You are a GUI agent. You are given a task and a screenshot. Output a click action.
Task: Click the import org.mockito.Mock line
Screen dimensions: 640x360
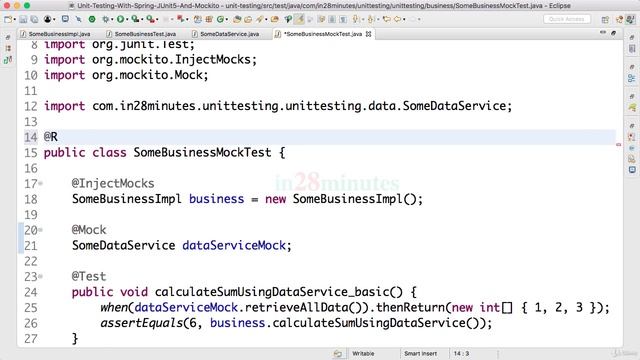pos(126,75)
